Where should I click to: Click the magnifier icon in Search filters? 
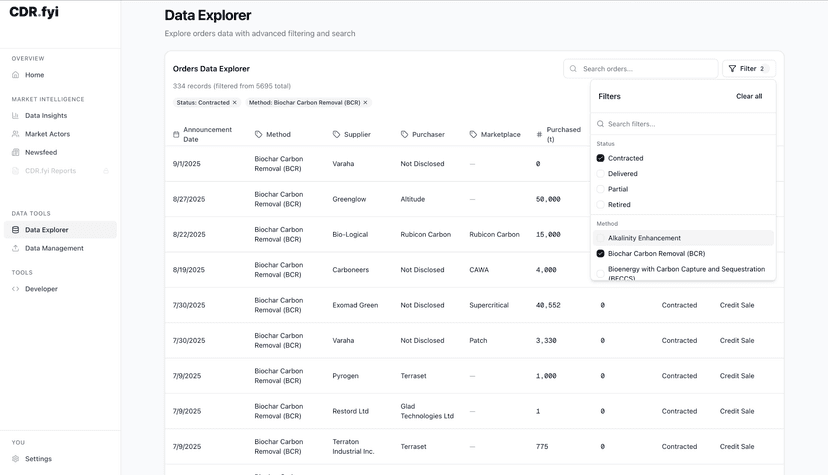[x=600, y=124]
